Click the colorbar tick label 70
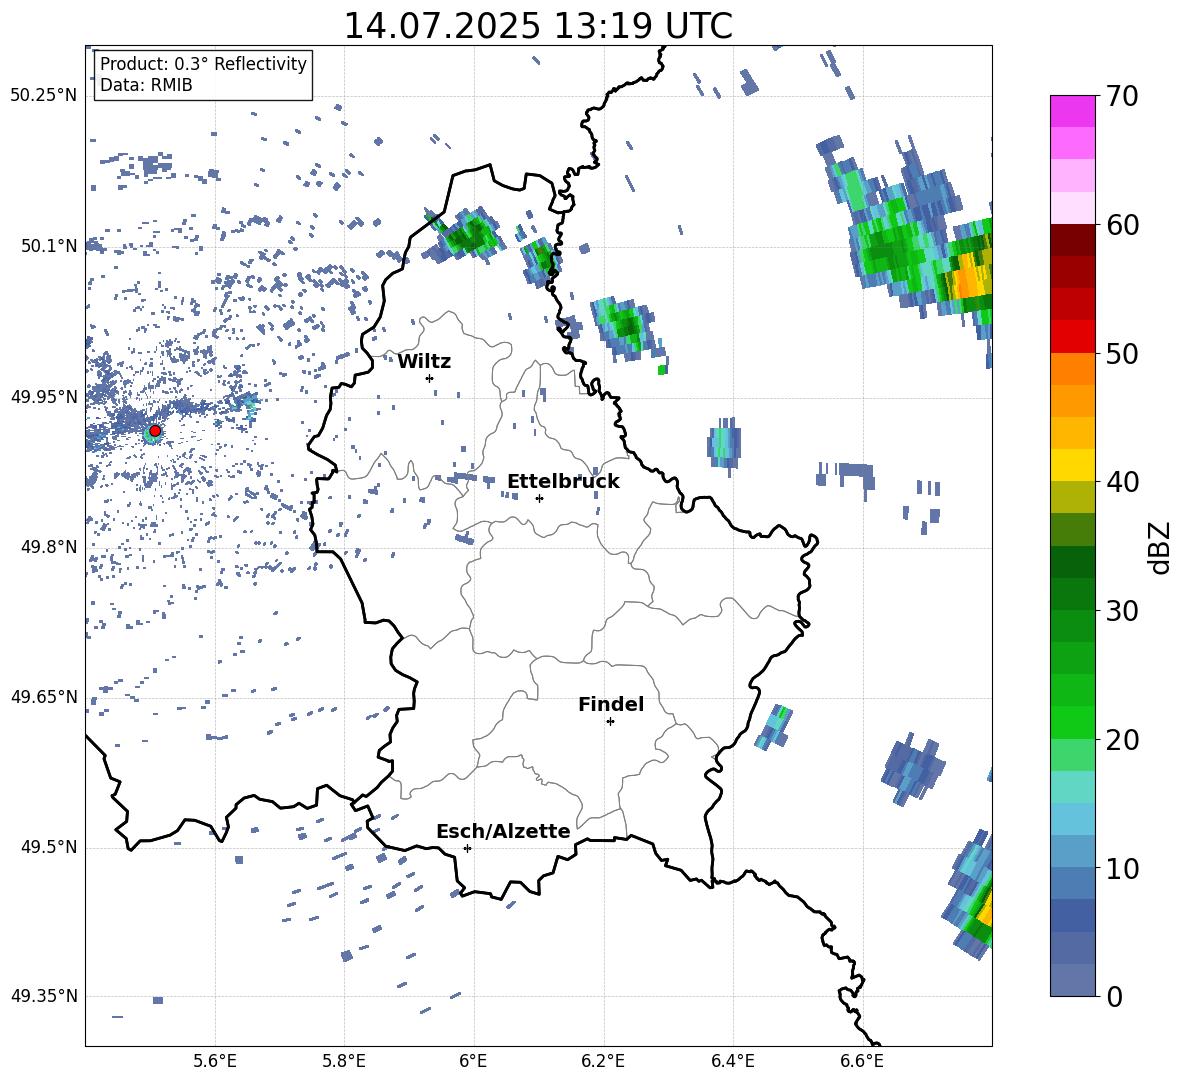This screenshot has width=1184, height=1081. click(x=1122, y=96)
